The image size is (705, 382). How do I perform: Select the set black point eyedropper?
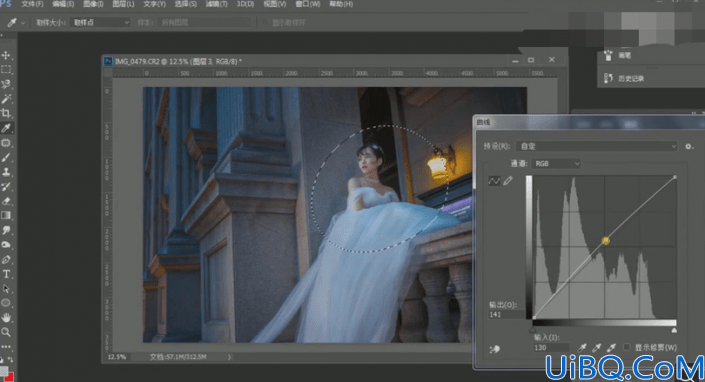582,347
